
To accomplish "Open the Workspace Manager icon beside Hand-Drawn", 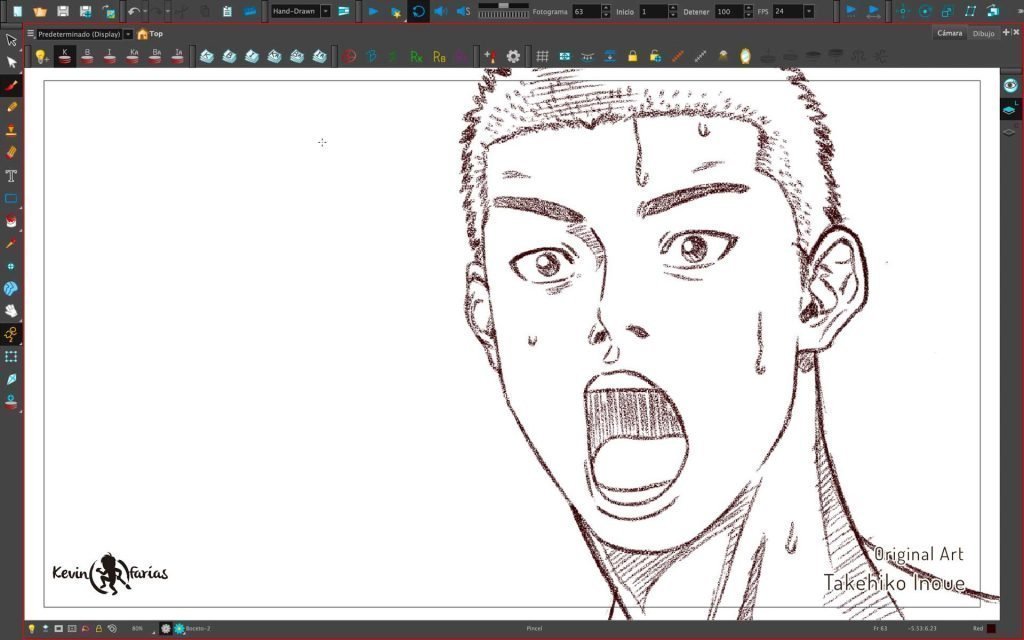I will (344, 11).
